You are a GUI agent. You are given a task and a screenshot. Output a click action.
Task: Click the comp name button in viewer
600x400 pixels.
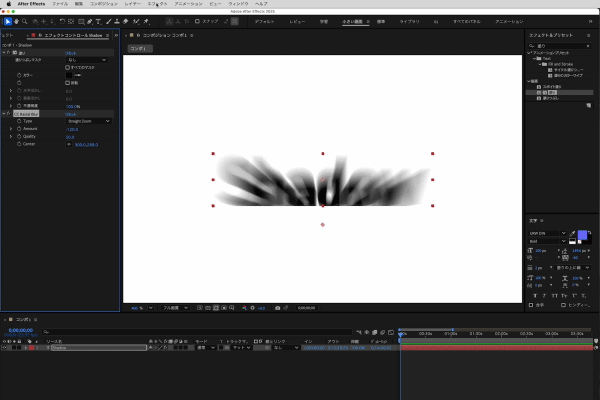(x=140, y=49)
